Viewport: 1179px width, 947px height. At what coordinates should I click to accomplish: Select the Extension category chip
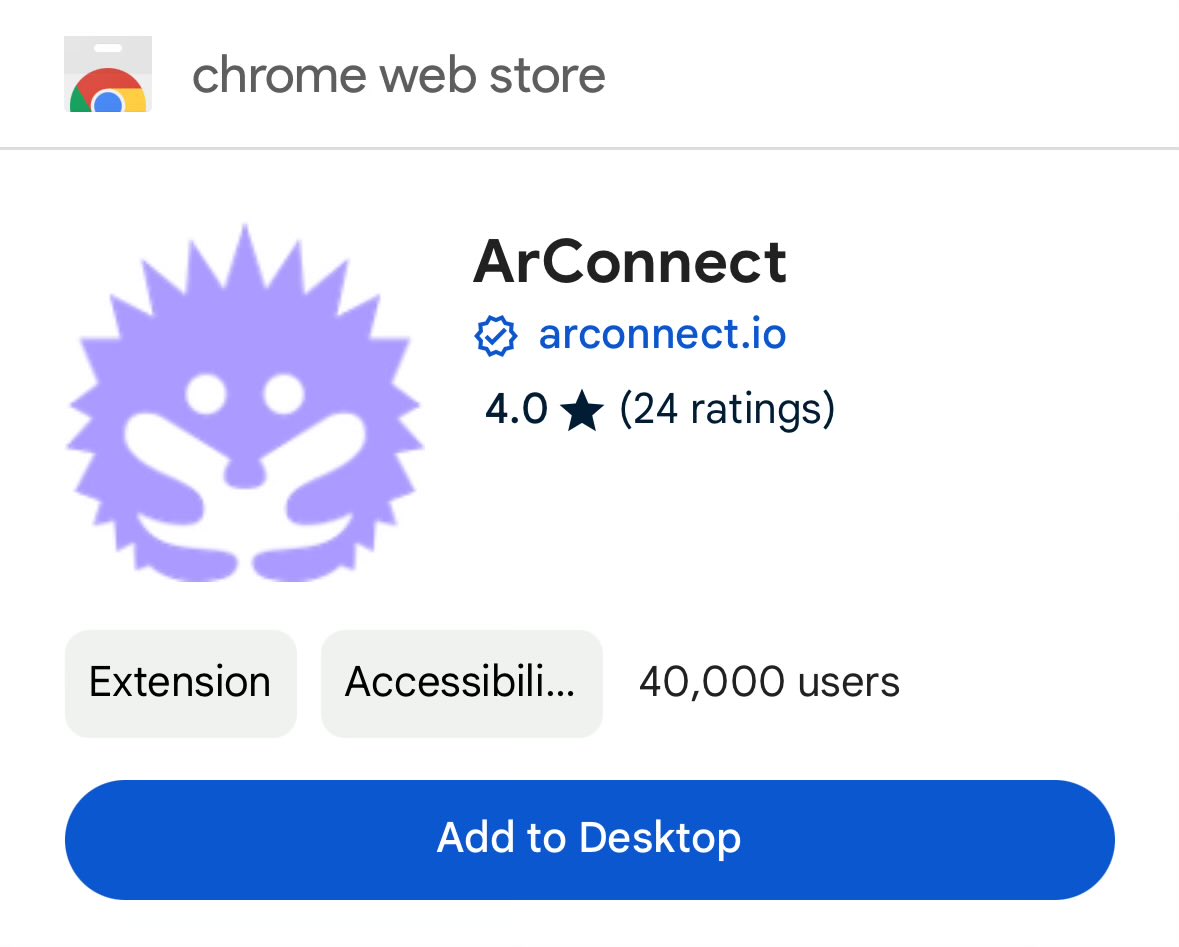point(180,683)
